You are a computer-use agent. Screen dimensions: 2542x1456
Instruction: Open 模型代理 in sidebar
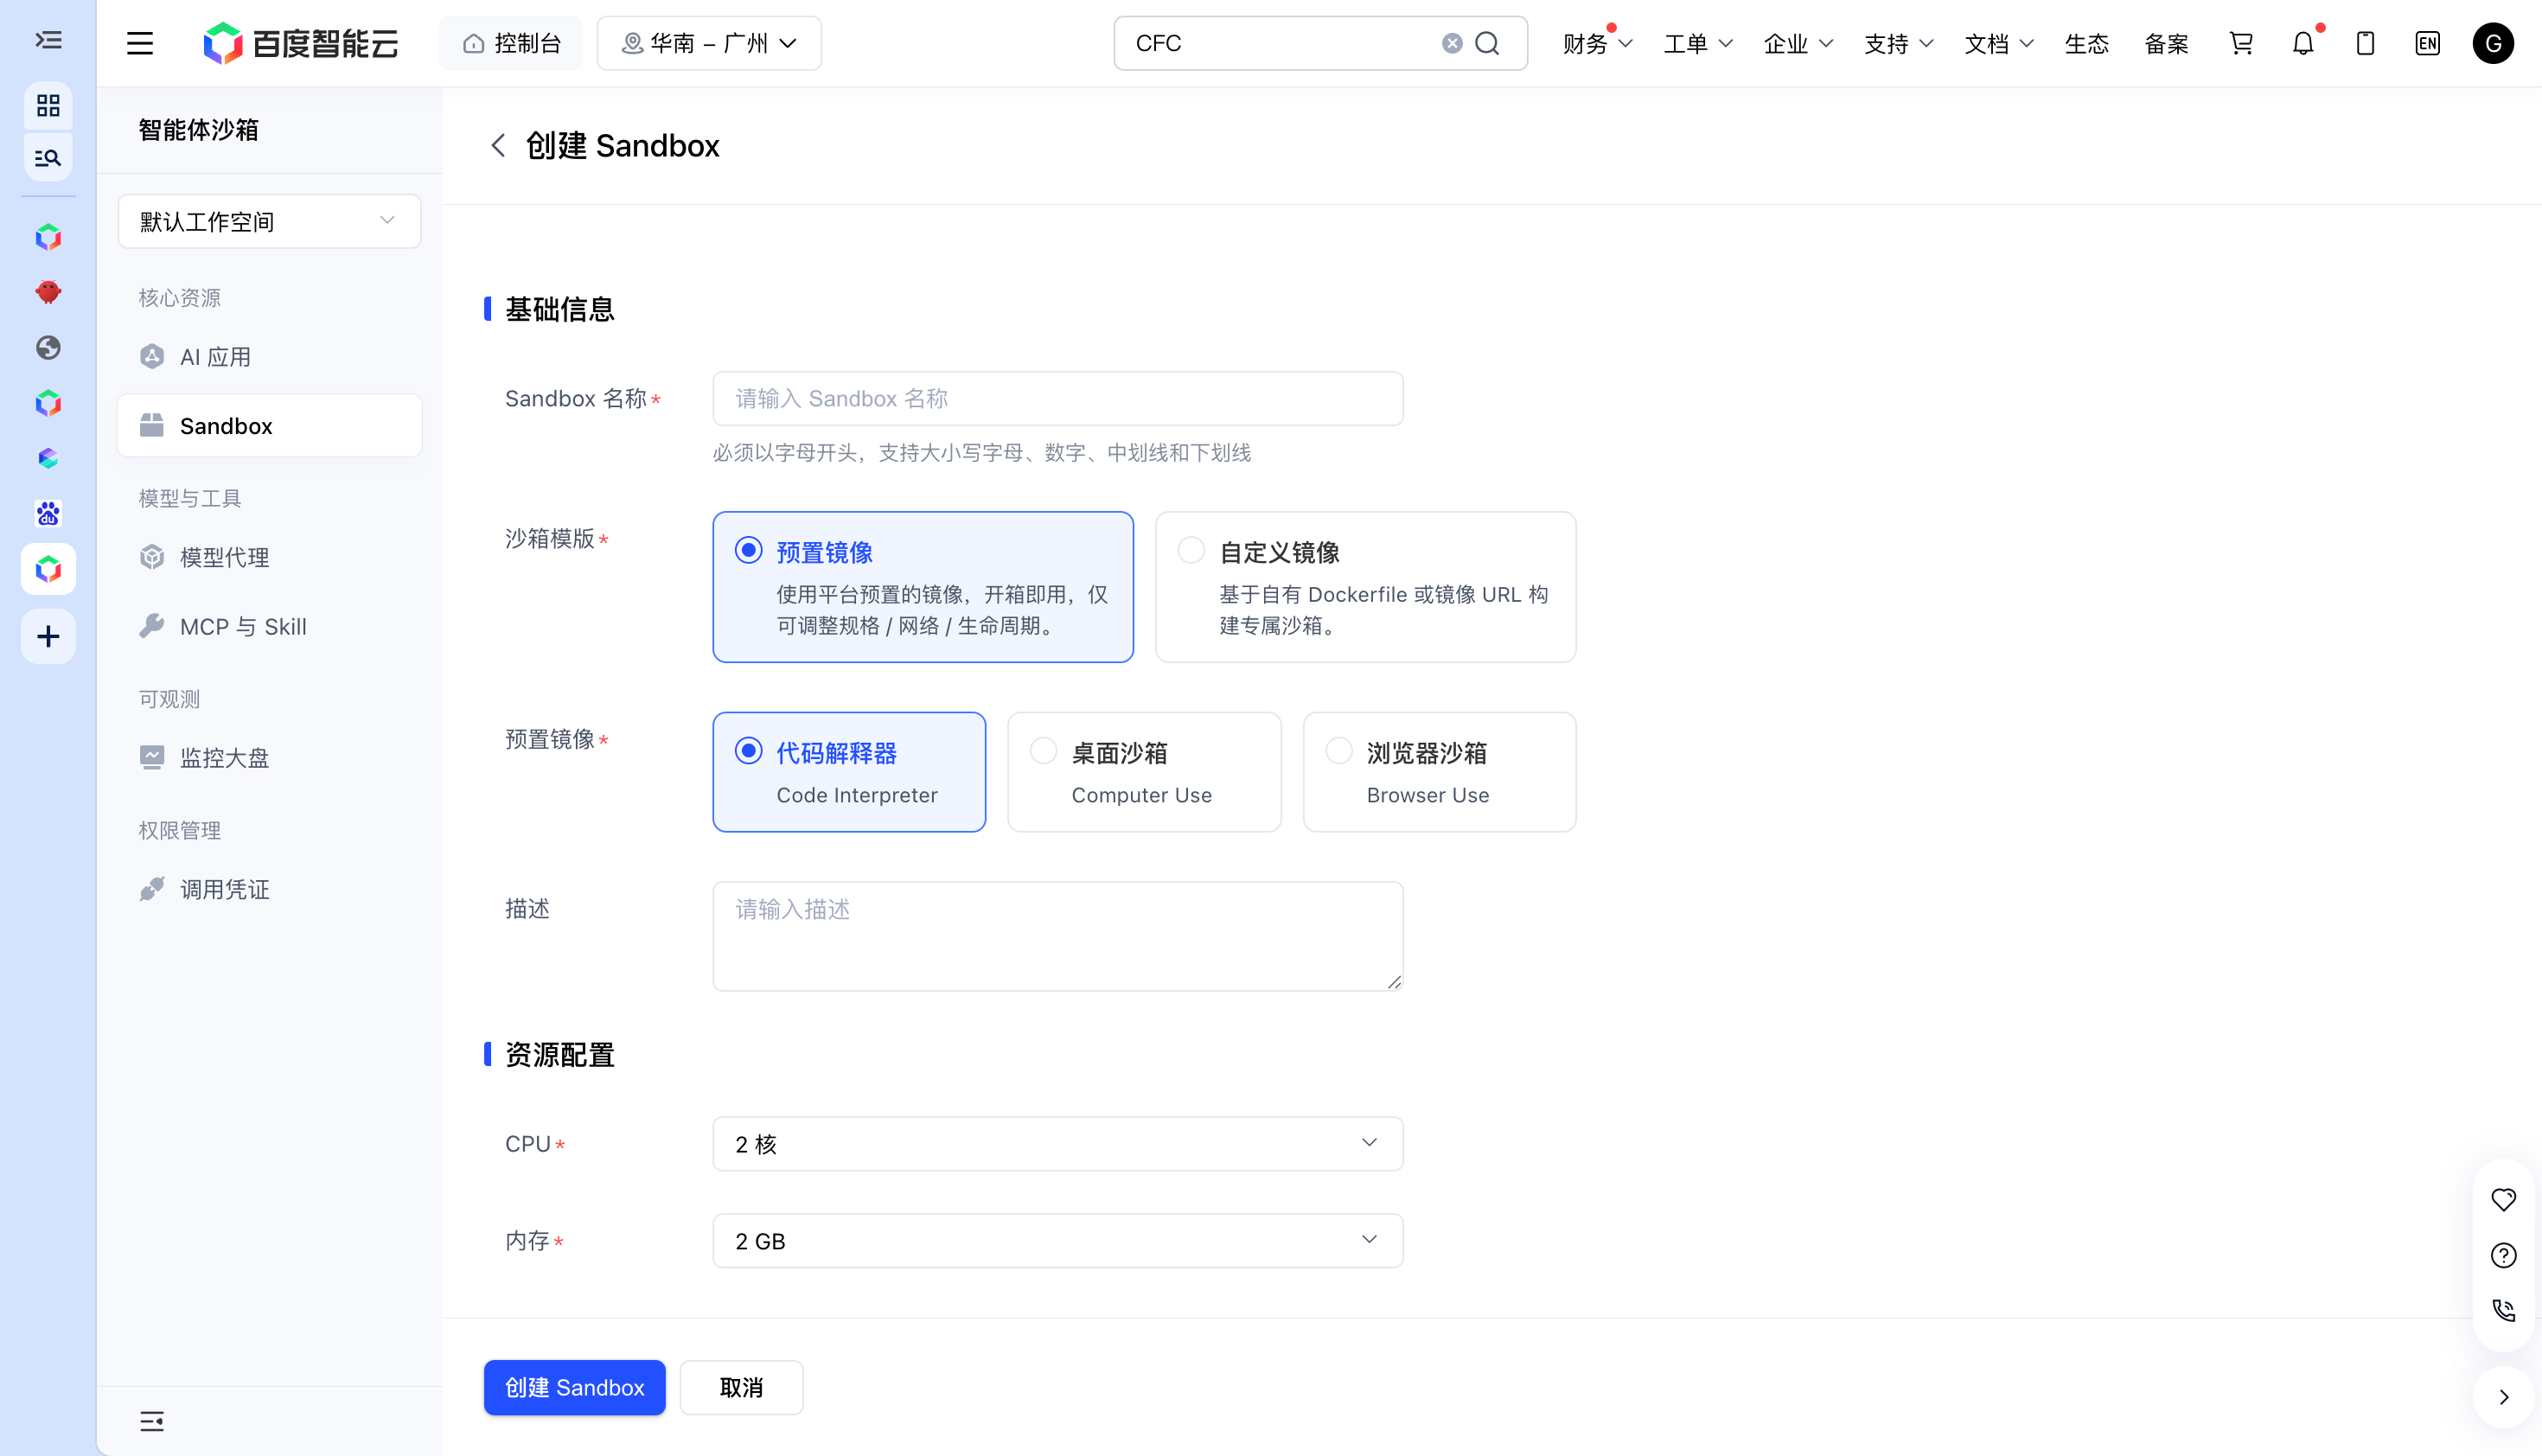coord(269,557)
